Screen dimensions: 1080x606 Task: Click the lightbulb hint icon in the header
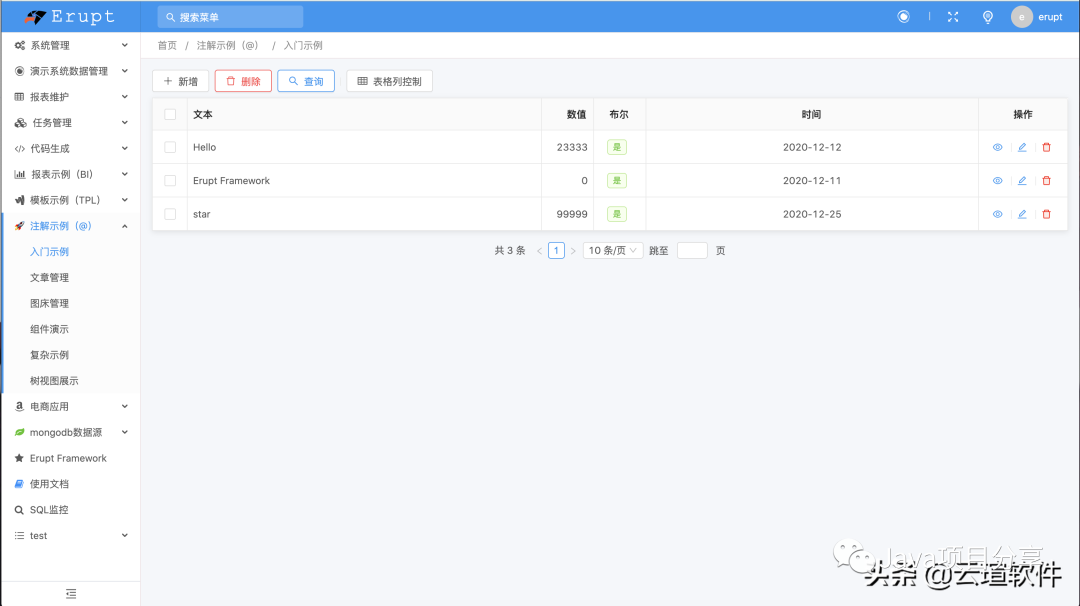(x=987, y=16)
